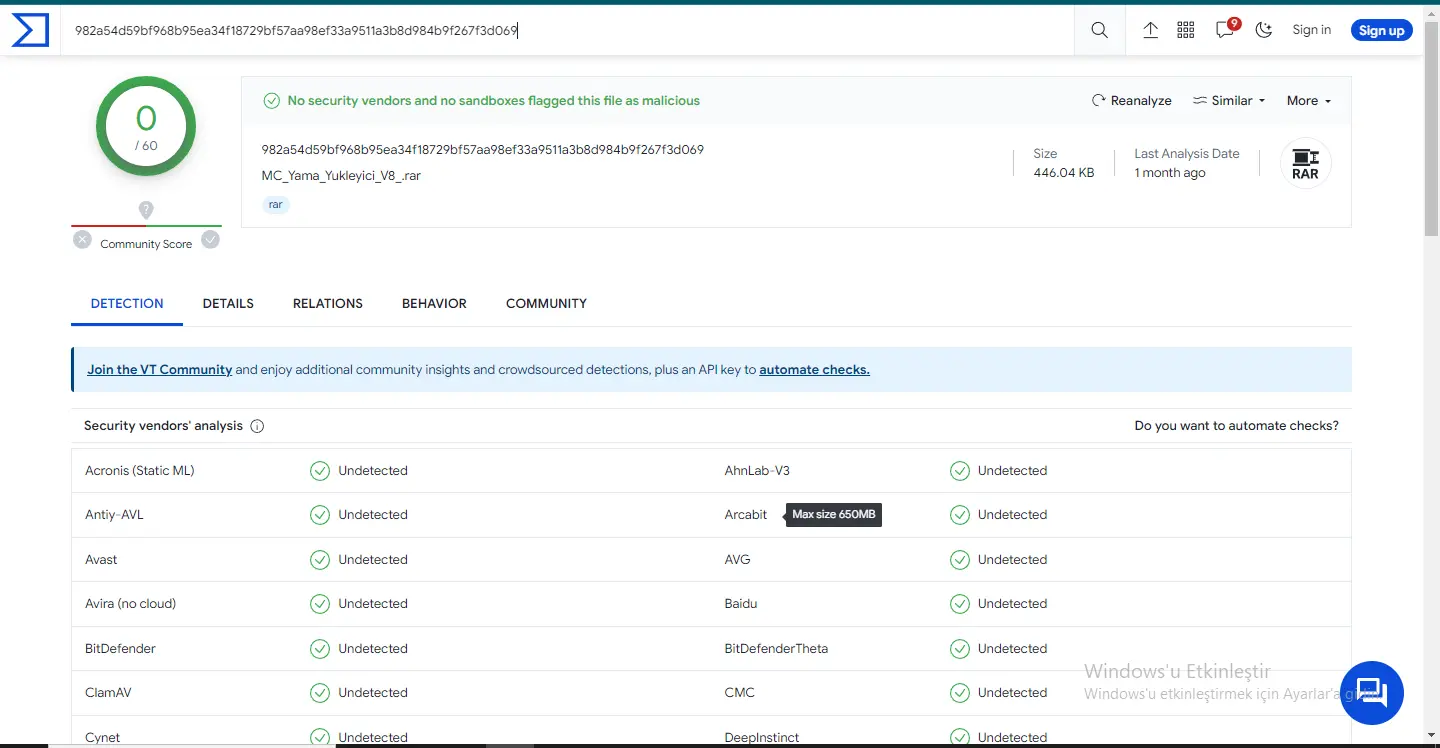
Task: Click Join the VT Community link
Action: click(x=160, y=370)
